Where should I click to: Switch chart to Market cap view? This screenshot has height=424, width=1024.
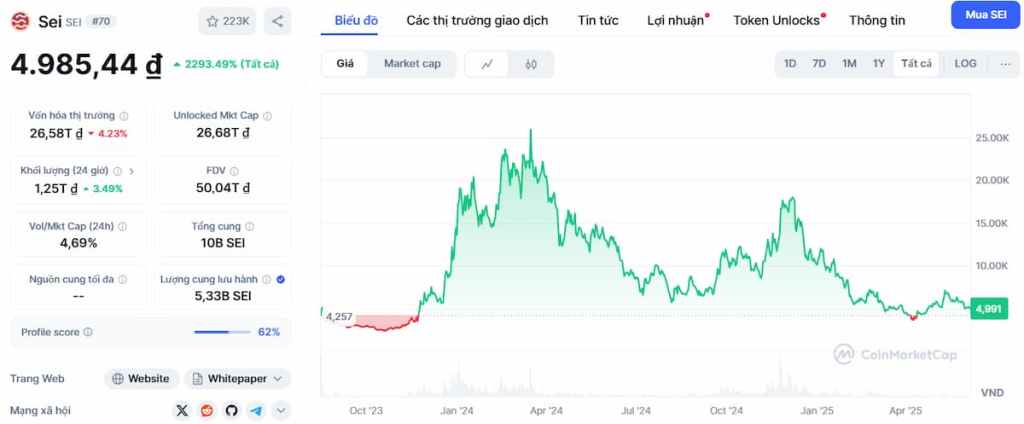[412, 64]
